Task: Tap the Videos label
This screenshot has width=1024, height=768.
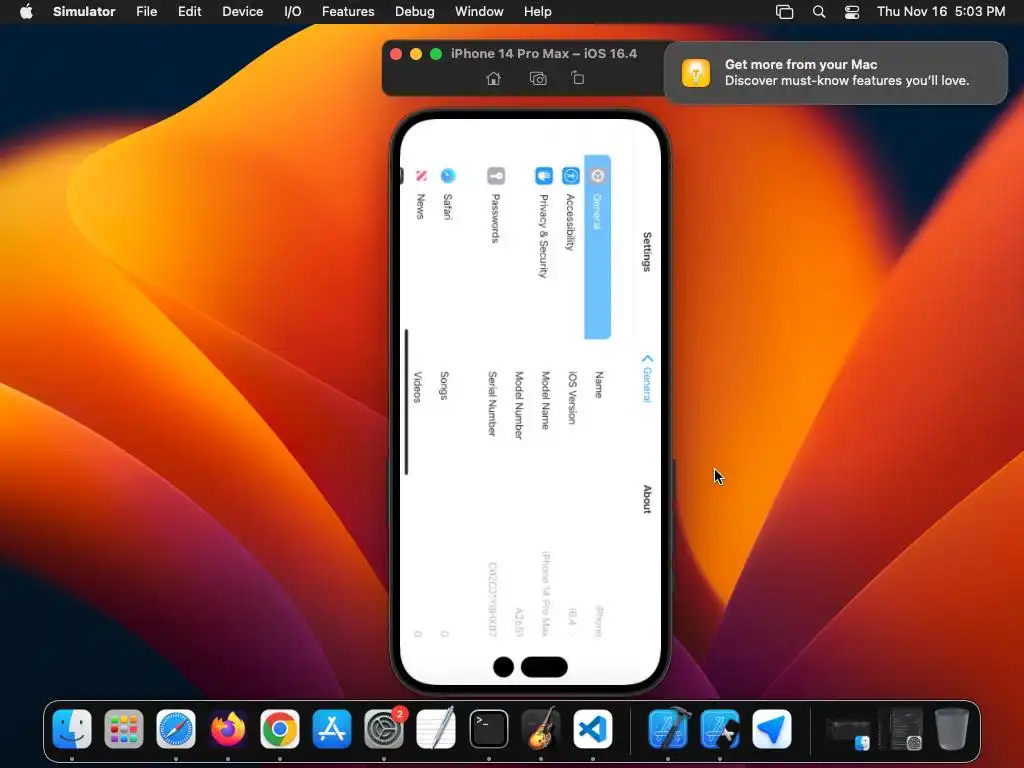Action: coord(417,387)
